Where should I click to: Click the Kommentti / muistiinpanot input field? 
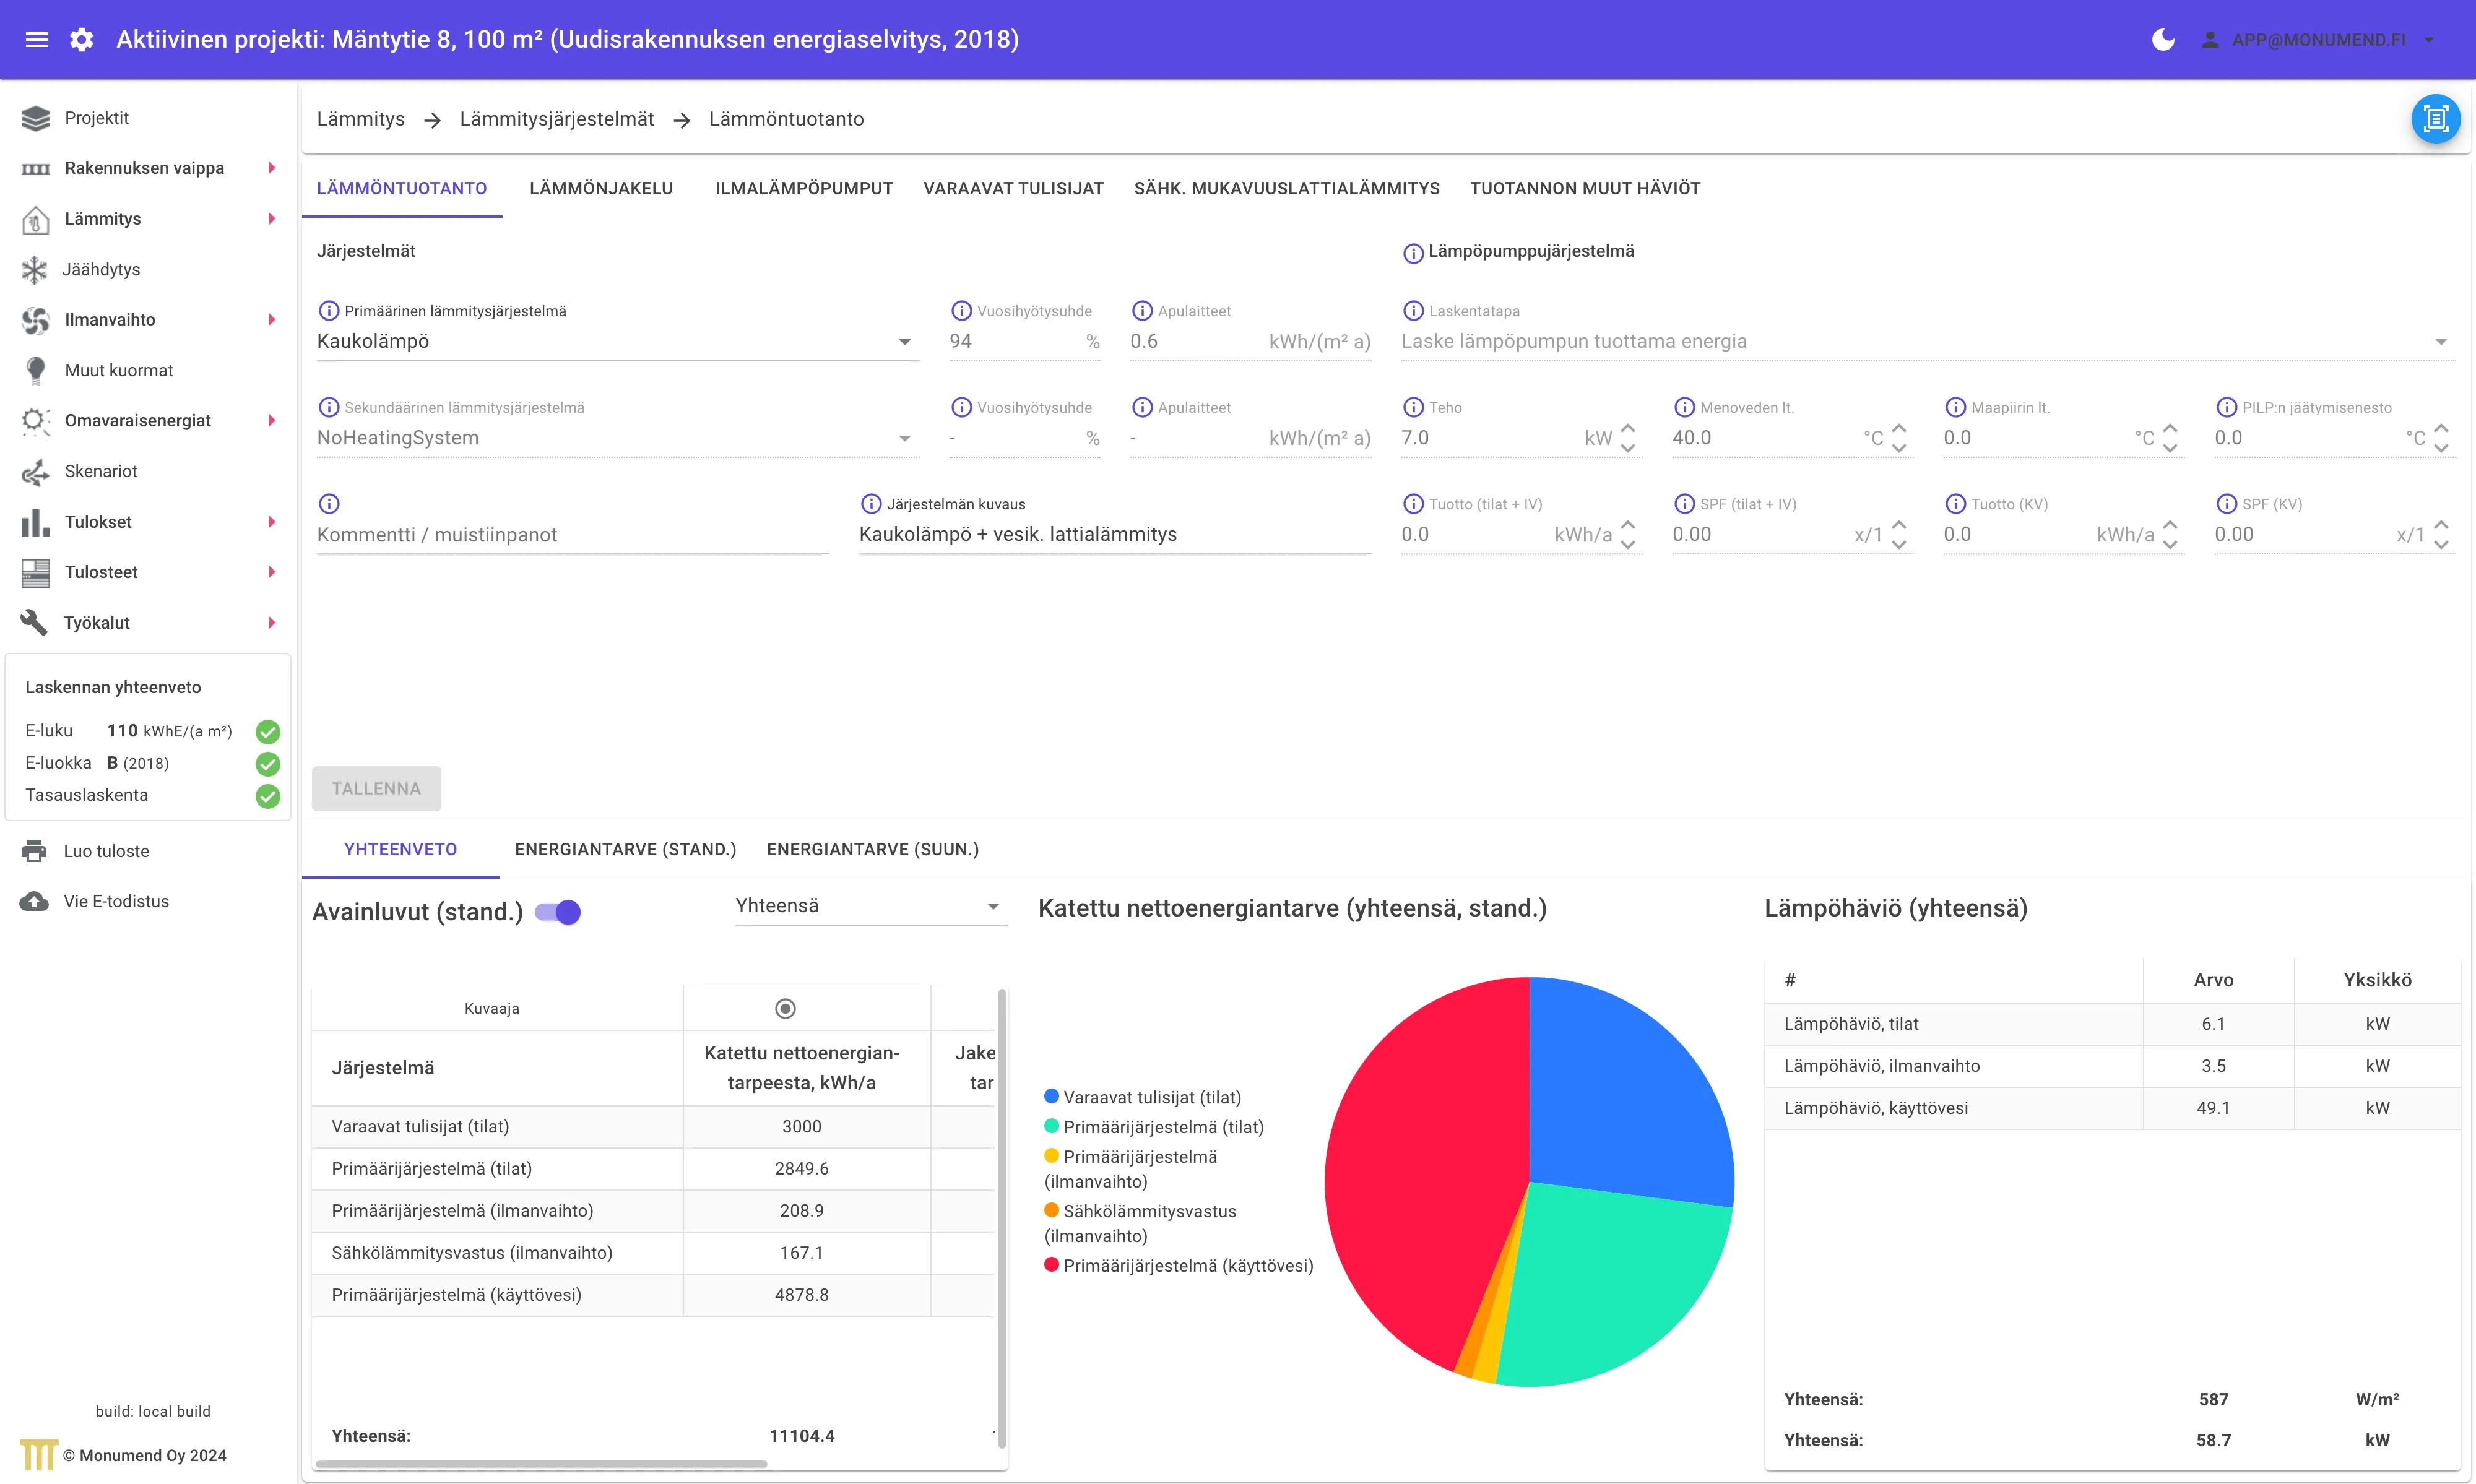(x=573, y=535)
